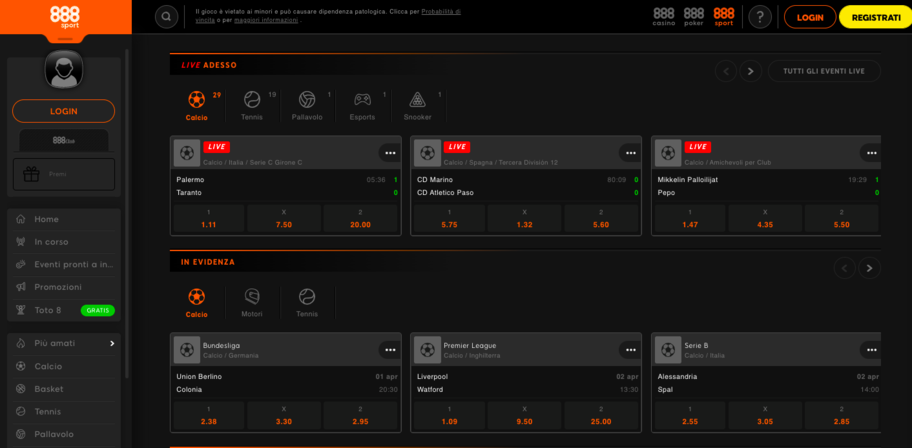Open the 888 Club button

[64, 140]
